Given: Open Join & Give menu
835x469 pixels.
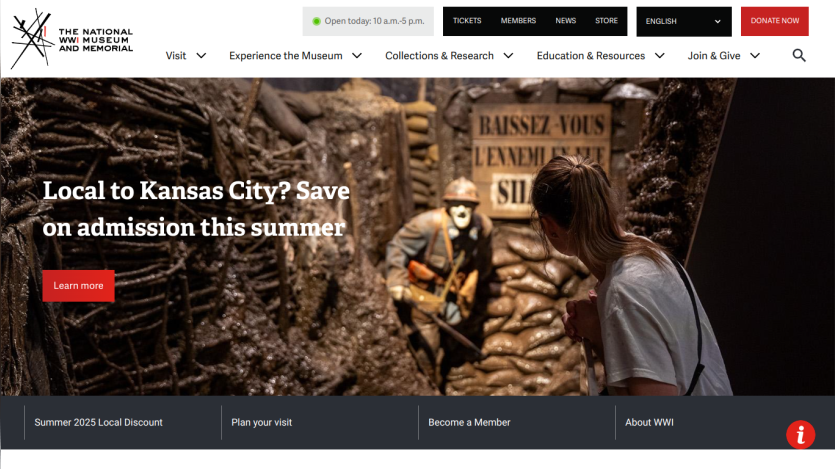Looking at the screenshot, I should pyautogui.click(x=714, y=55).
